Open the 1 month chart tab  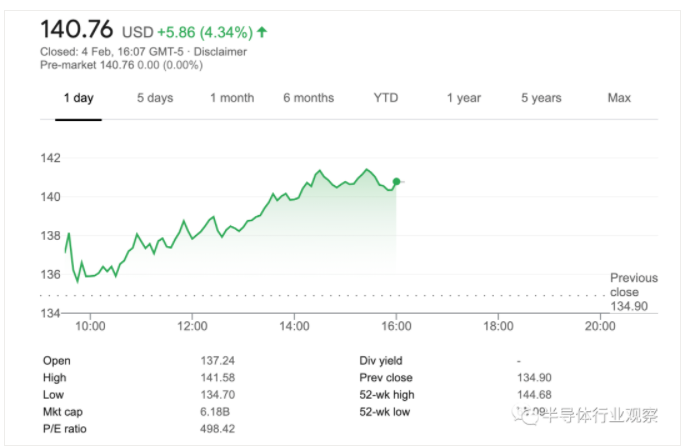[x=232, y=98]
